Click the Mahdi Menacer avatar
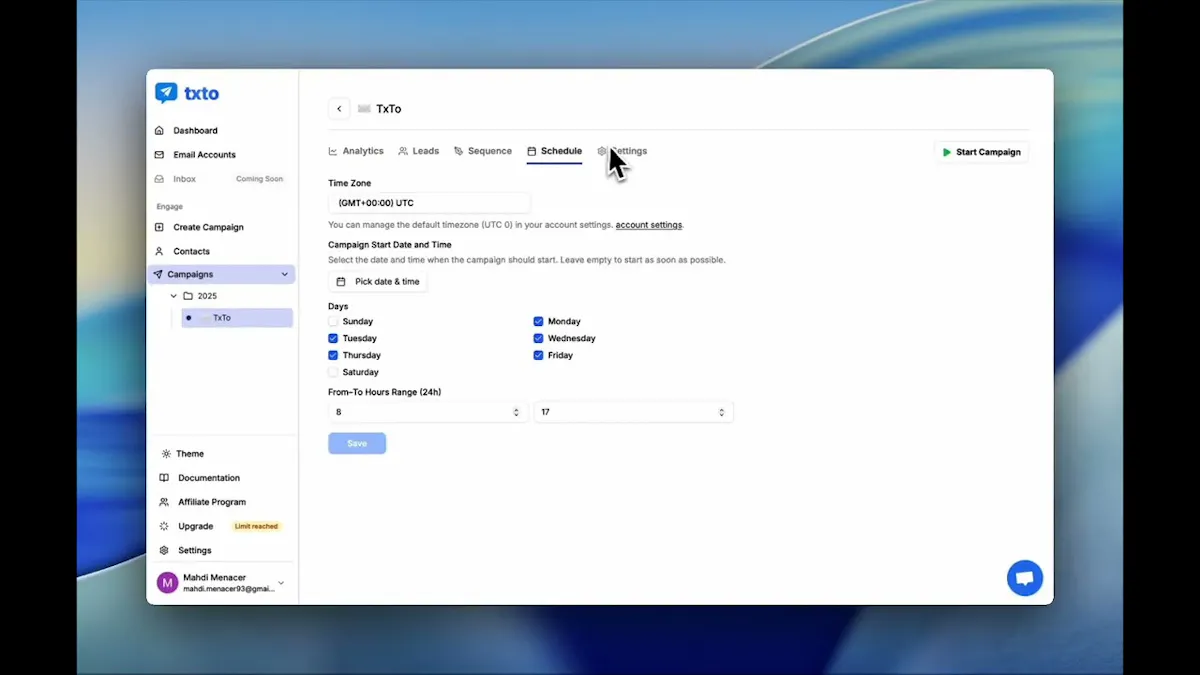This screenshot has height=675, width=1200. coord(168,583)
